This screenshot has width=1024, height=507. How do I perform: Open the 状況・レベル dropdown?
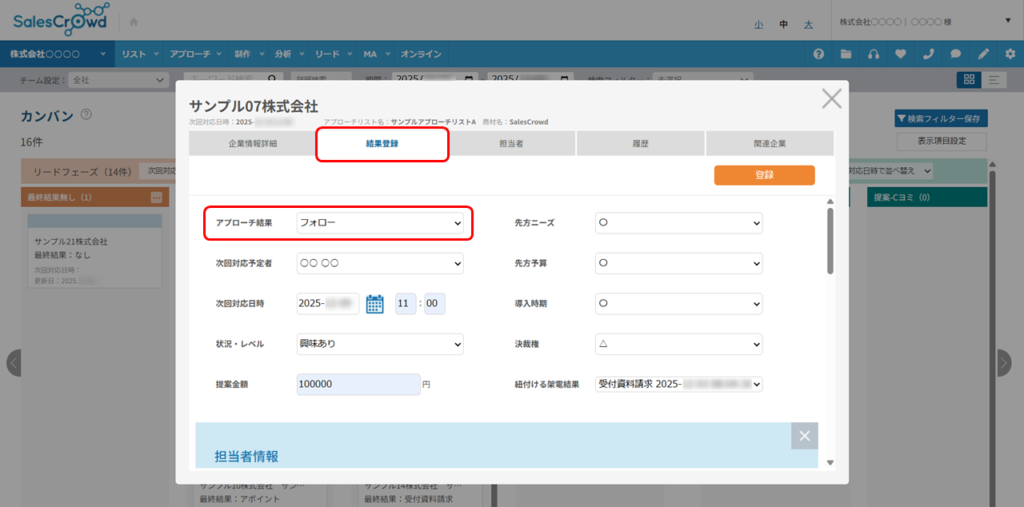tap(381, 344)
